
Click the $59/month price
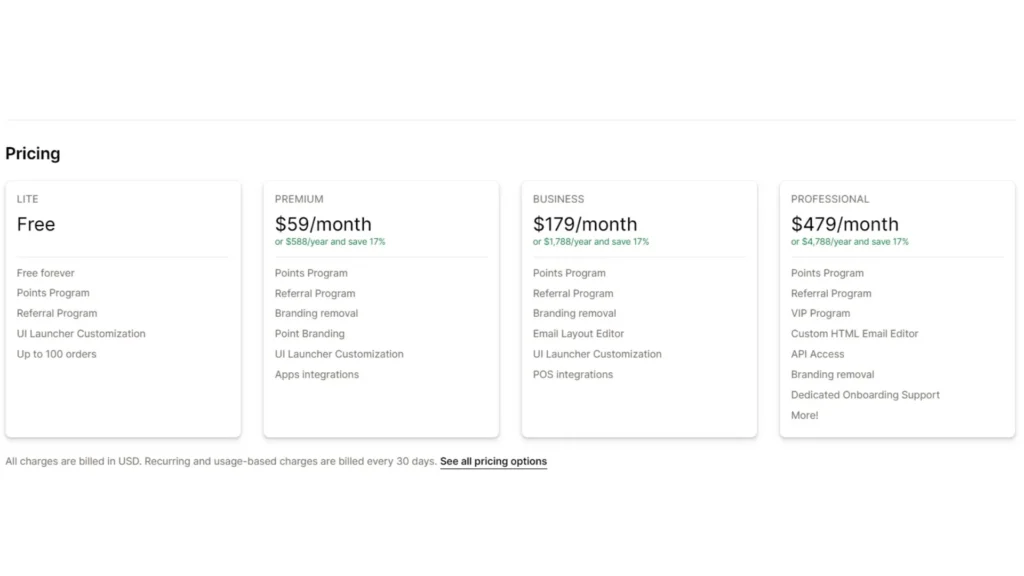tap(323, 224)
